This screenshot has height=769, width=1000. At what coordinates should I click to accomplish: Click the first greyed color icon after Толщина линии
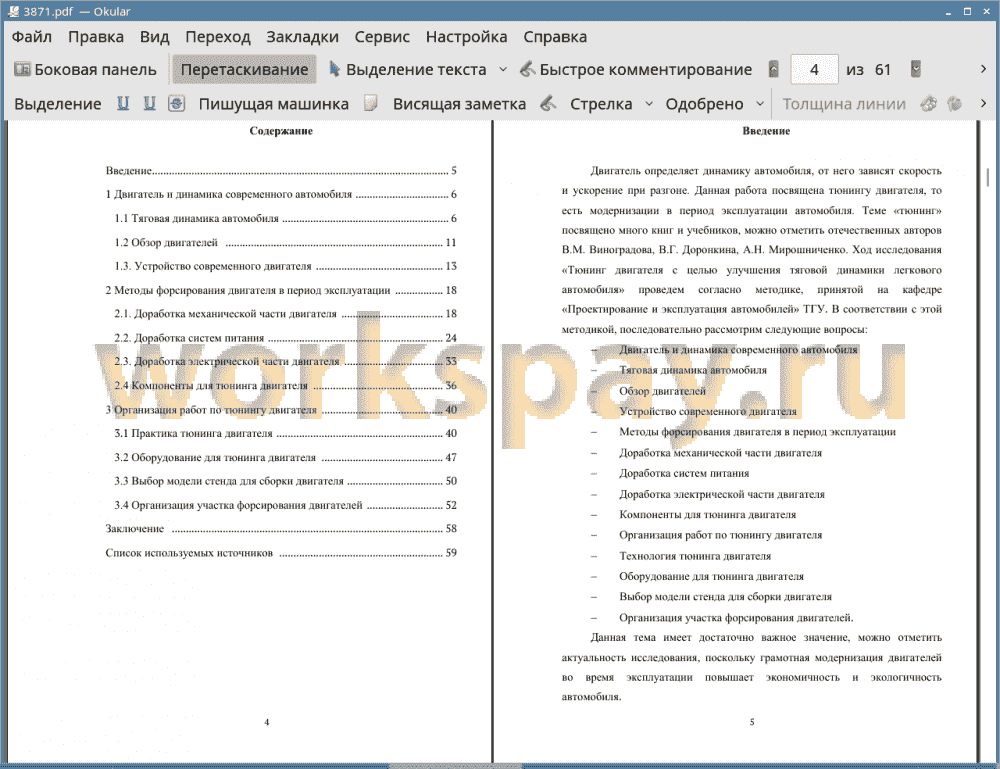929,103
